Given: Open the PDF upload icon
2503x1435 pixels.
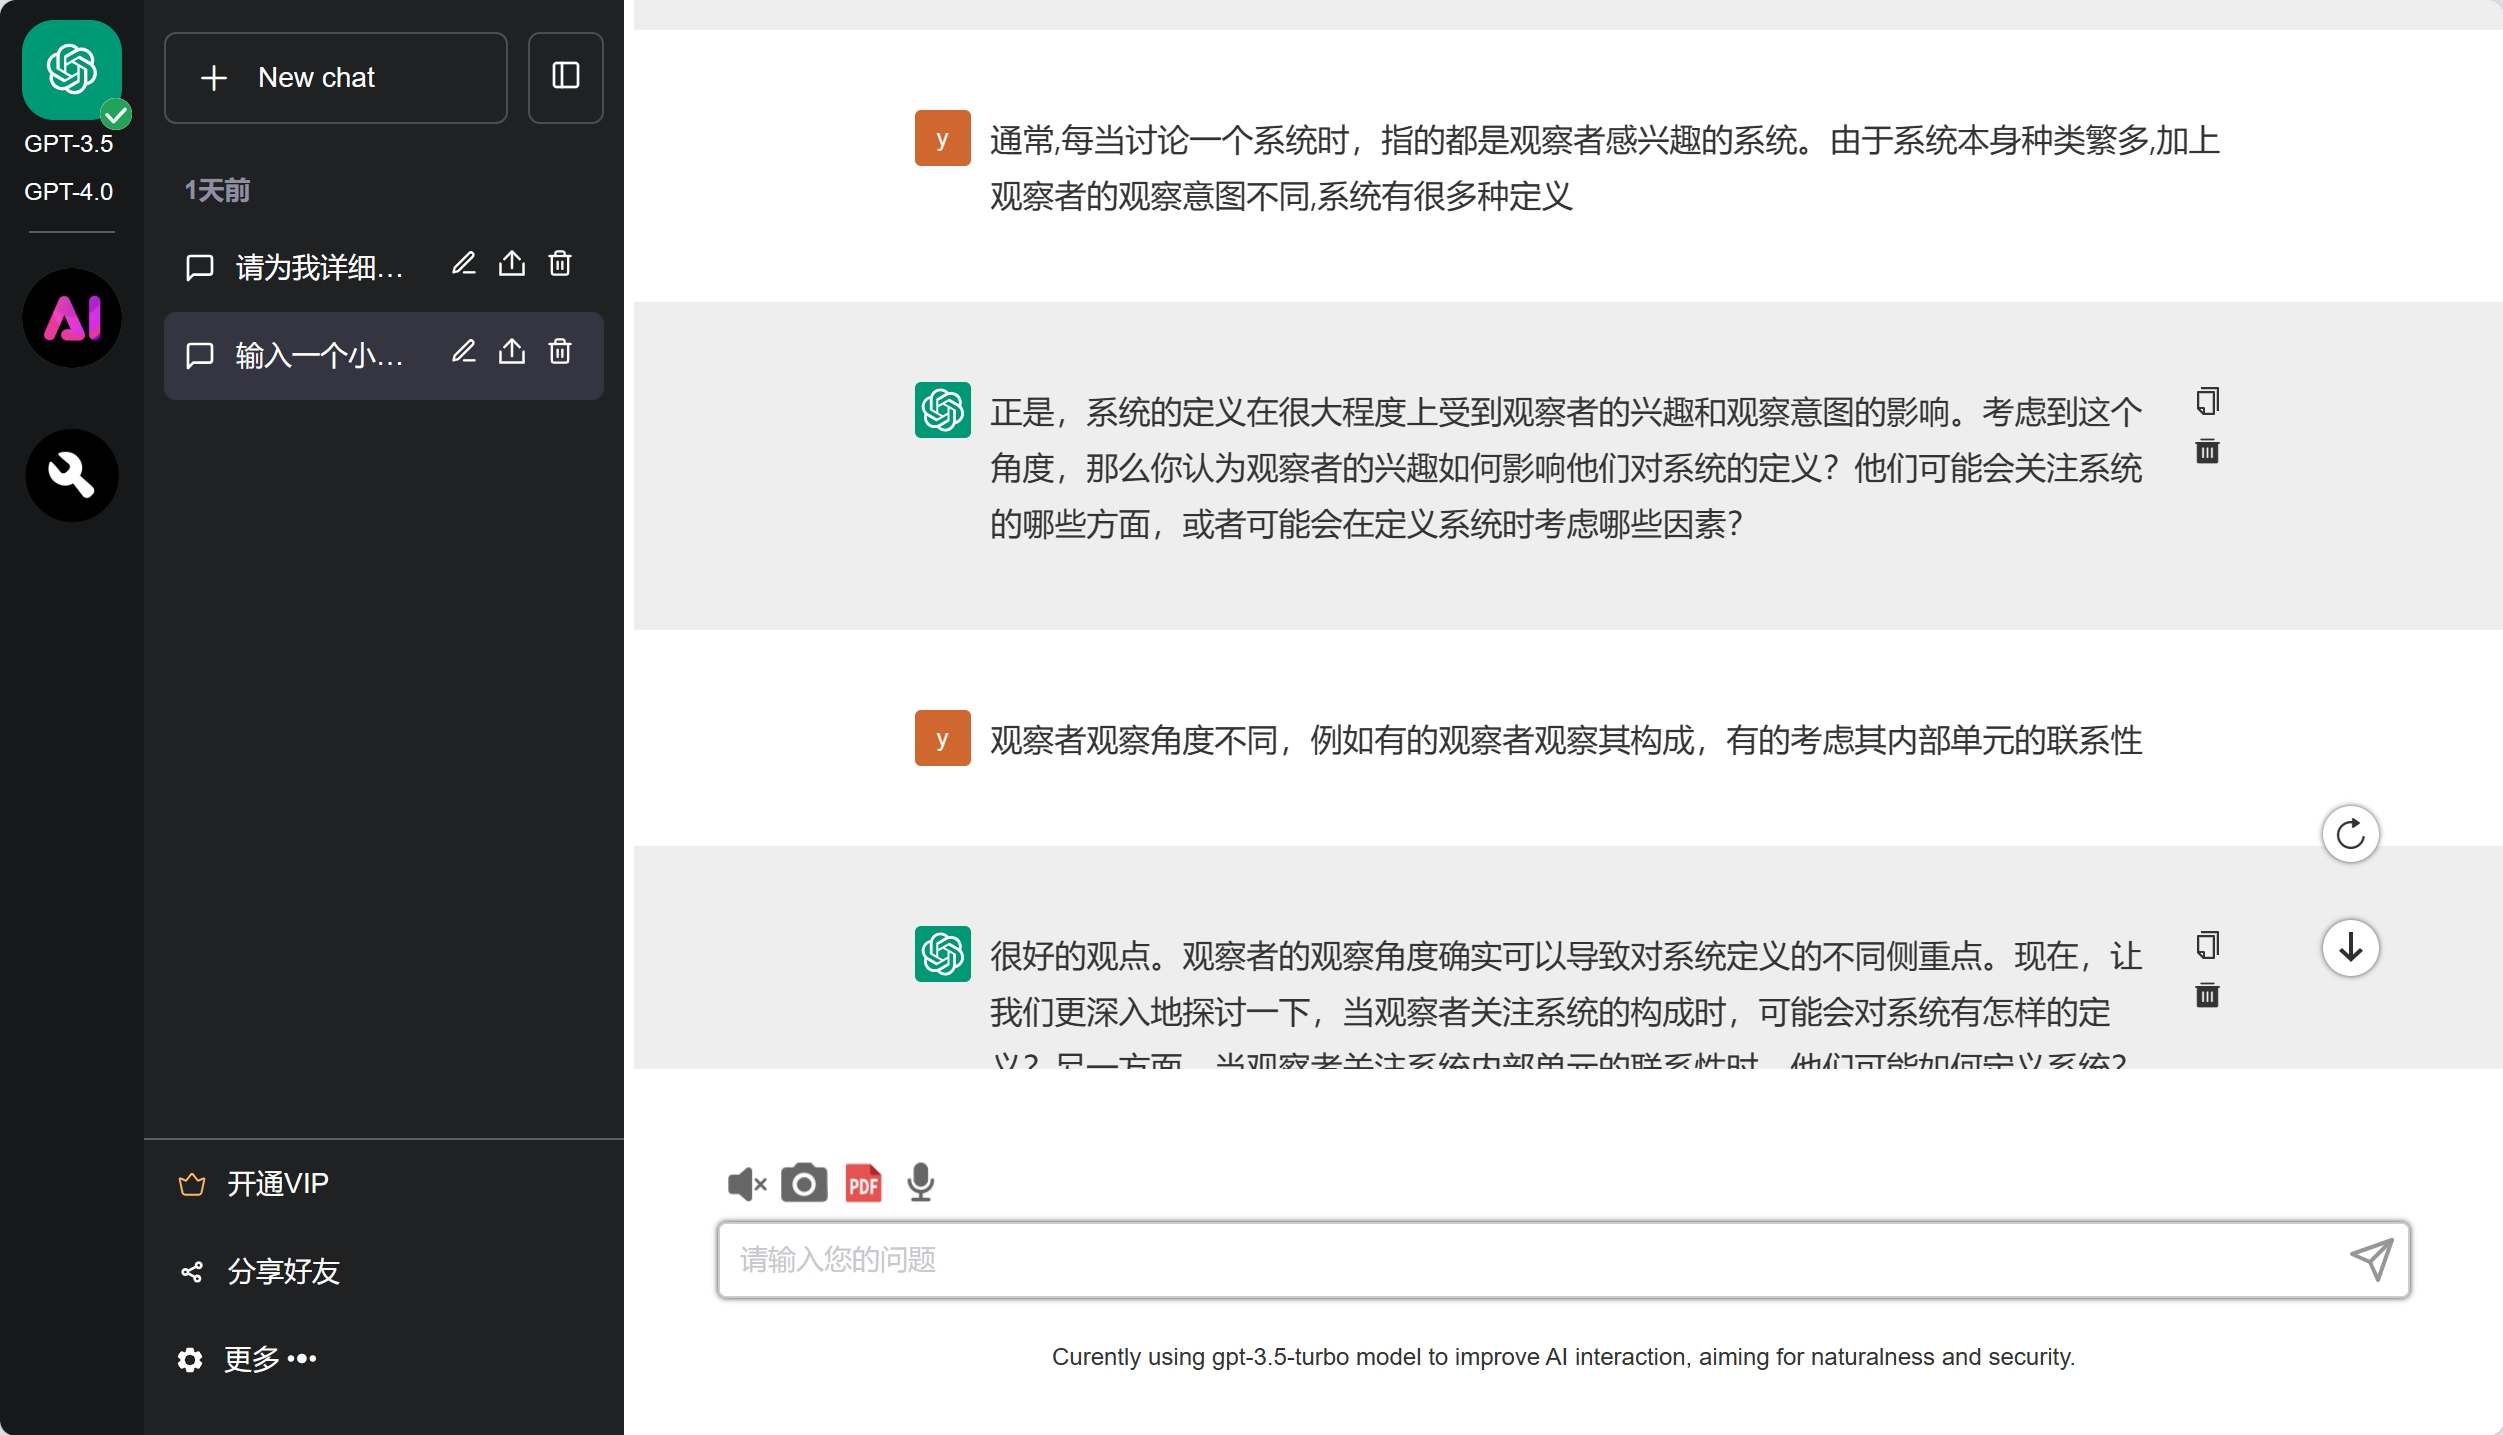Looking at the screenshot, I should click(x=863, y=1183).
